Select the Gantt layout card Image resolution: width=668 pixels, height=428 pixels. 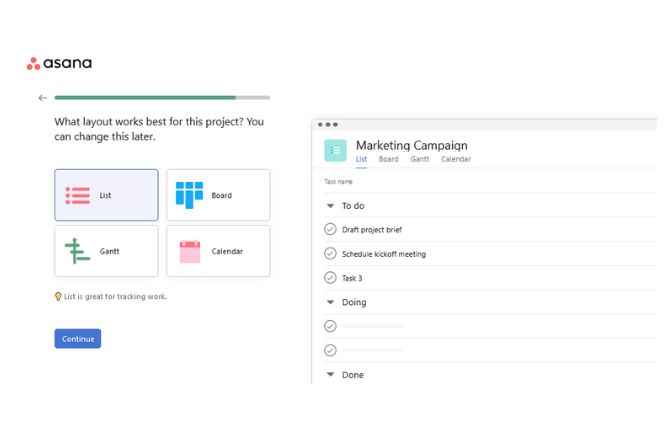(x=107, y=251)
